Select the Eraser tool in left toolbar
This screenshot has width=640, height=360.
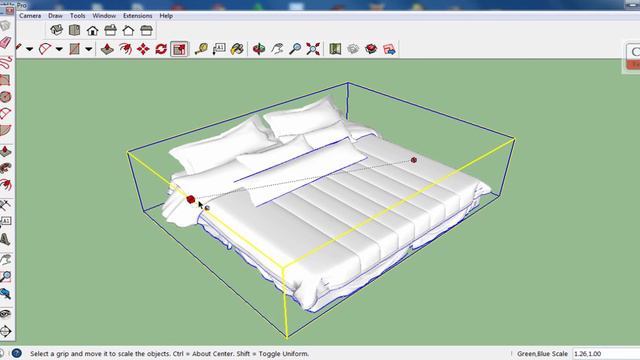6,42
